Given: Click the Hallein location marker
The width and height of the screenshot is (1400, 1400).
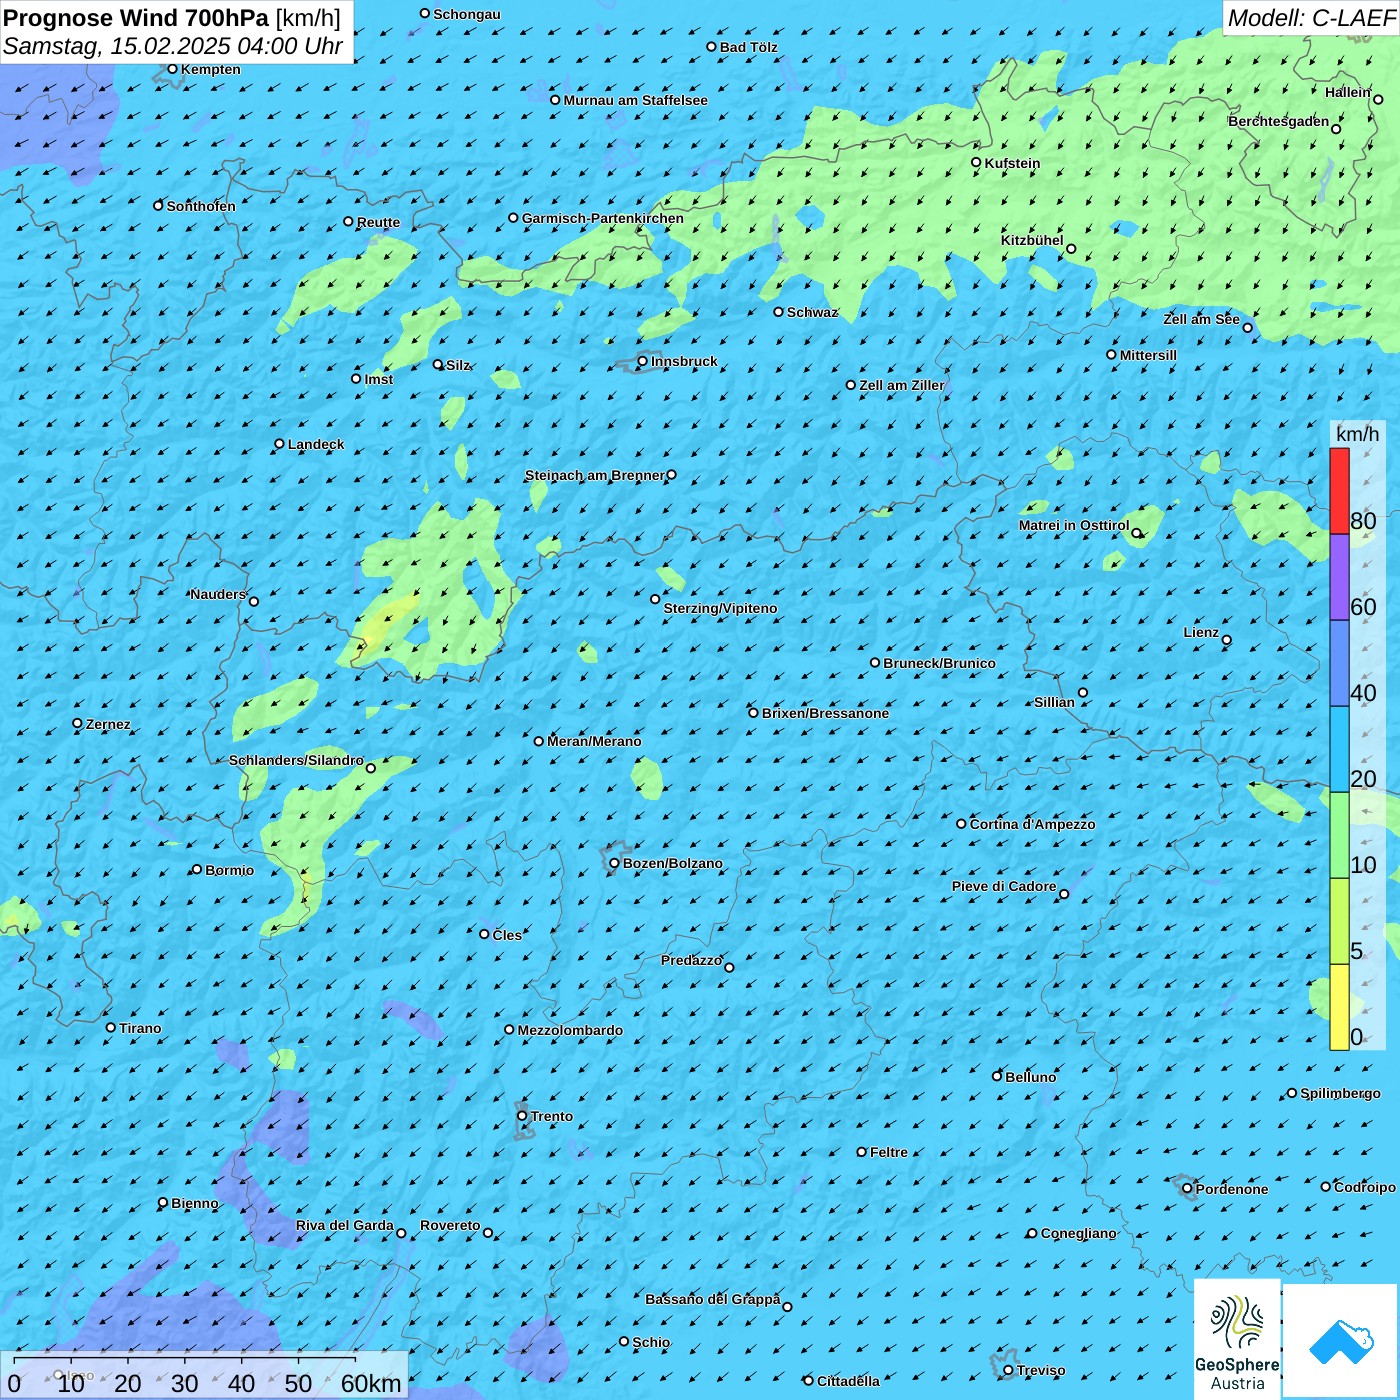Looking at the screenshot, I should pyautogui.click(x=1378, y=99).
